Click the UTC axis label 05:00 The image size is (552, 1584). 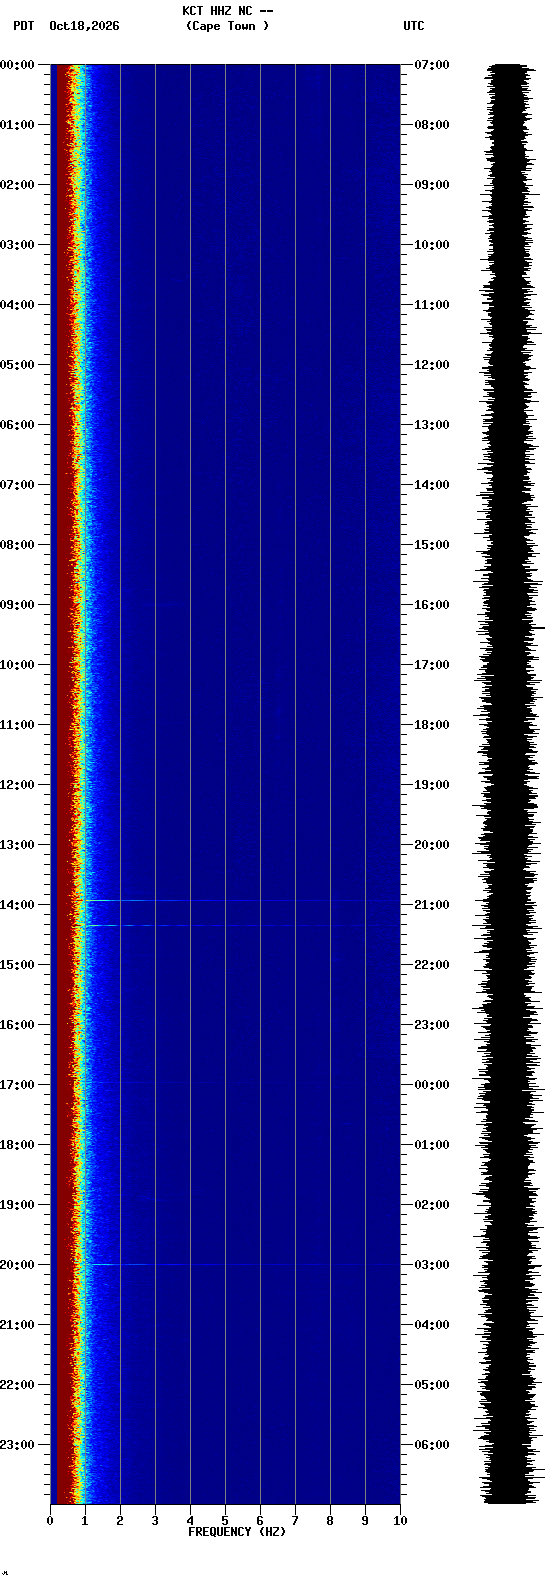pos(432,1385)
